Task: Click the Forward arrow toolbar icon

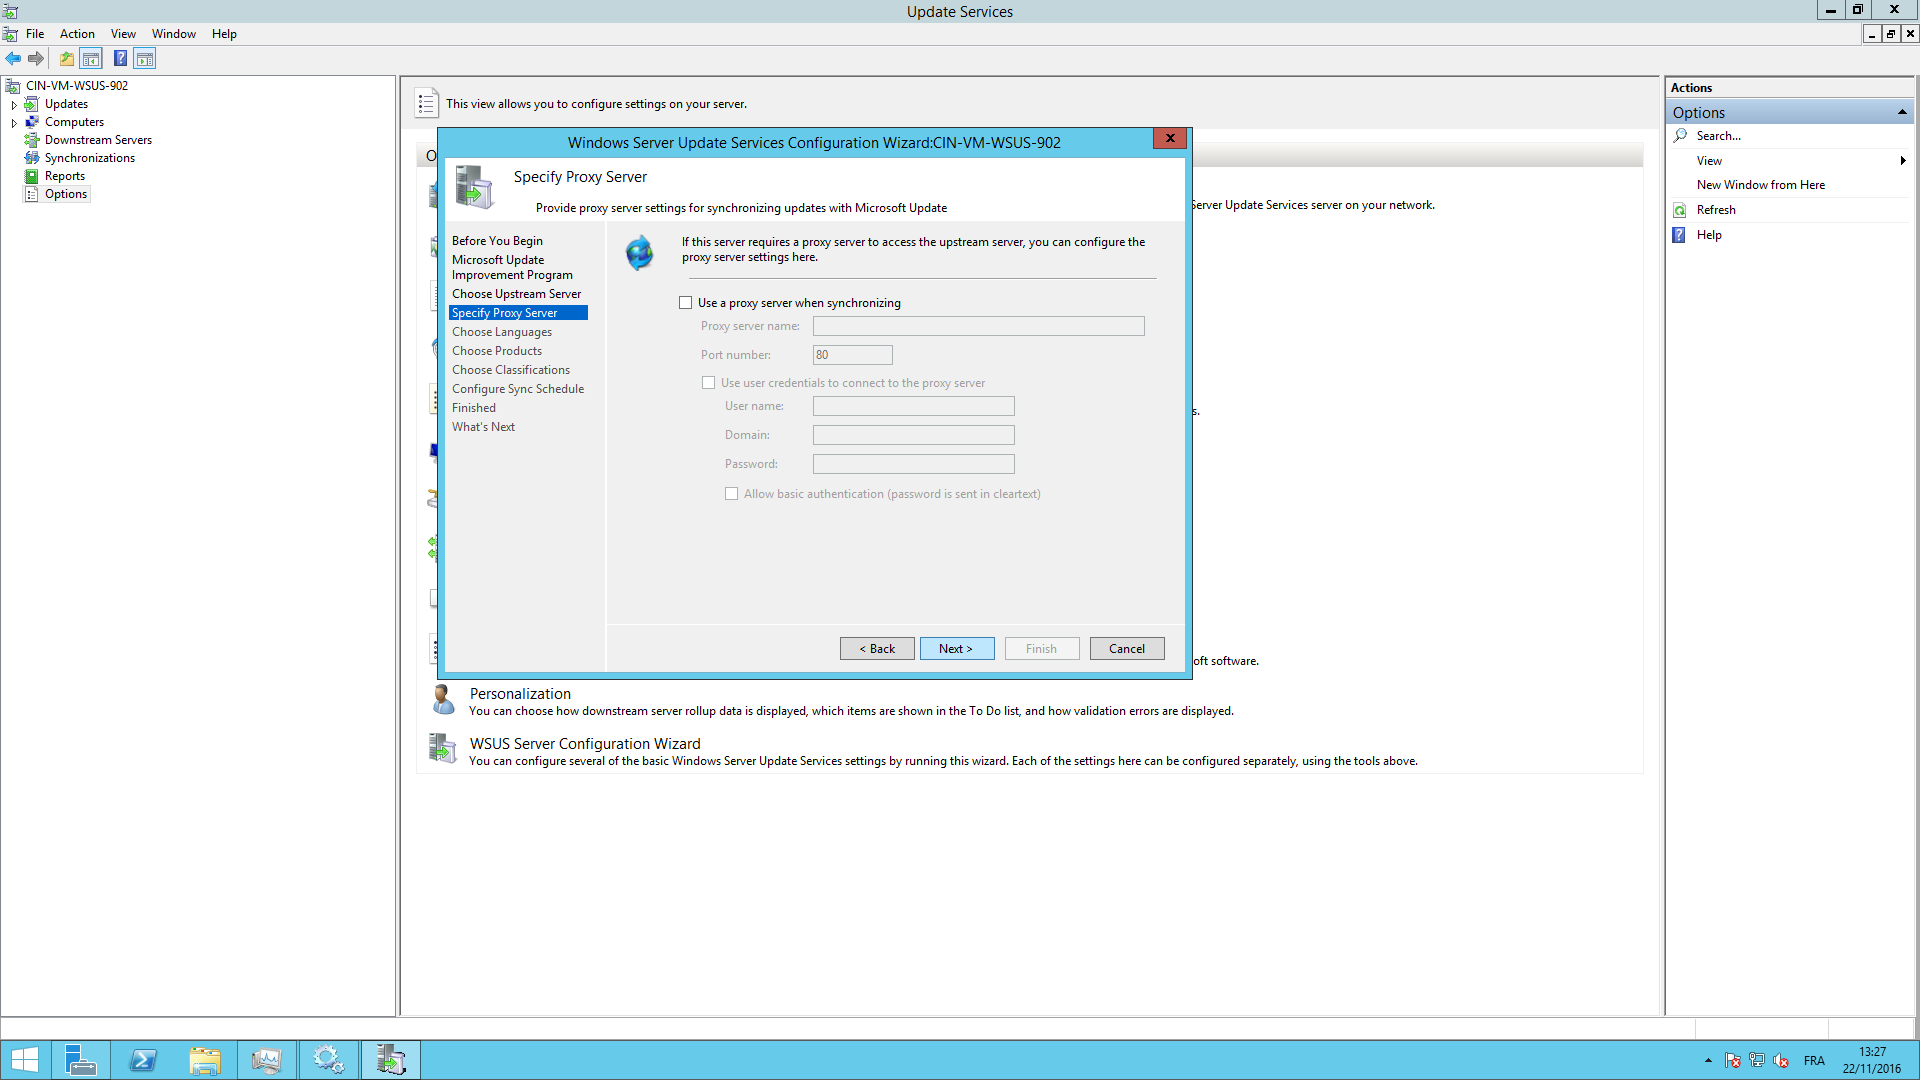Action: click(36, 59)
